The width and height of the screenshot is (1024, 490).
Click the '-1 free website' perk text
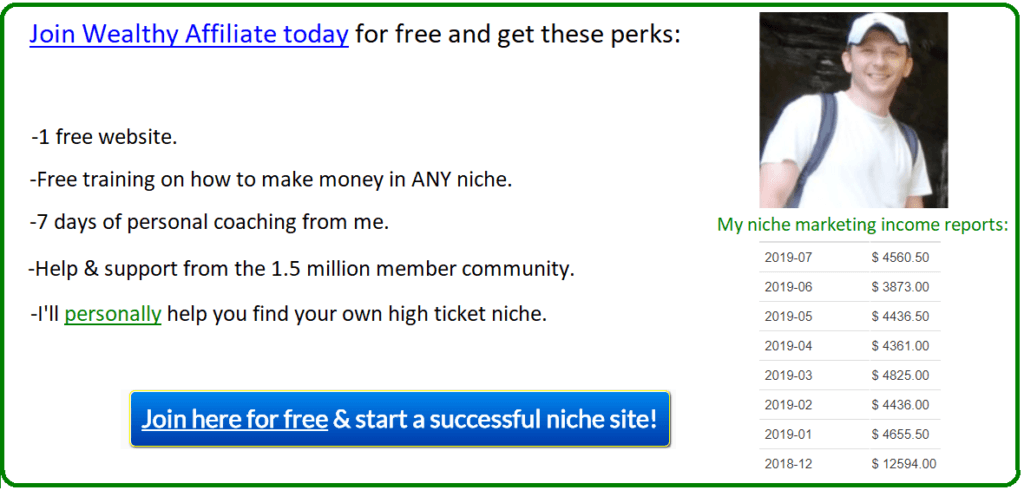click(104, 138)
